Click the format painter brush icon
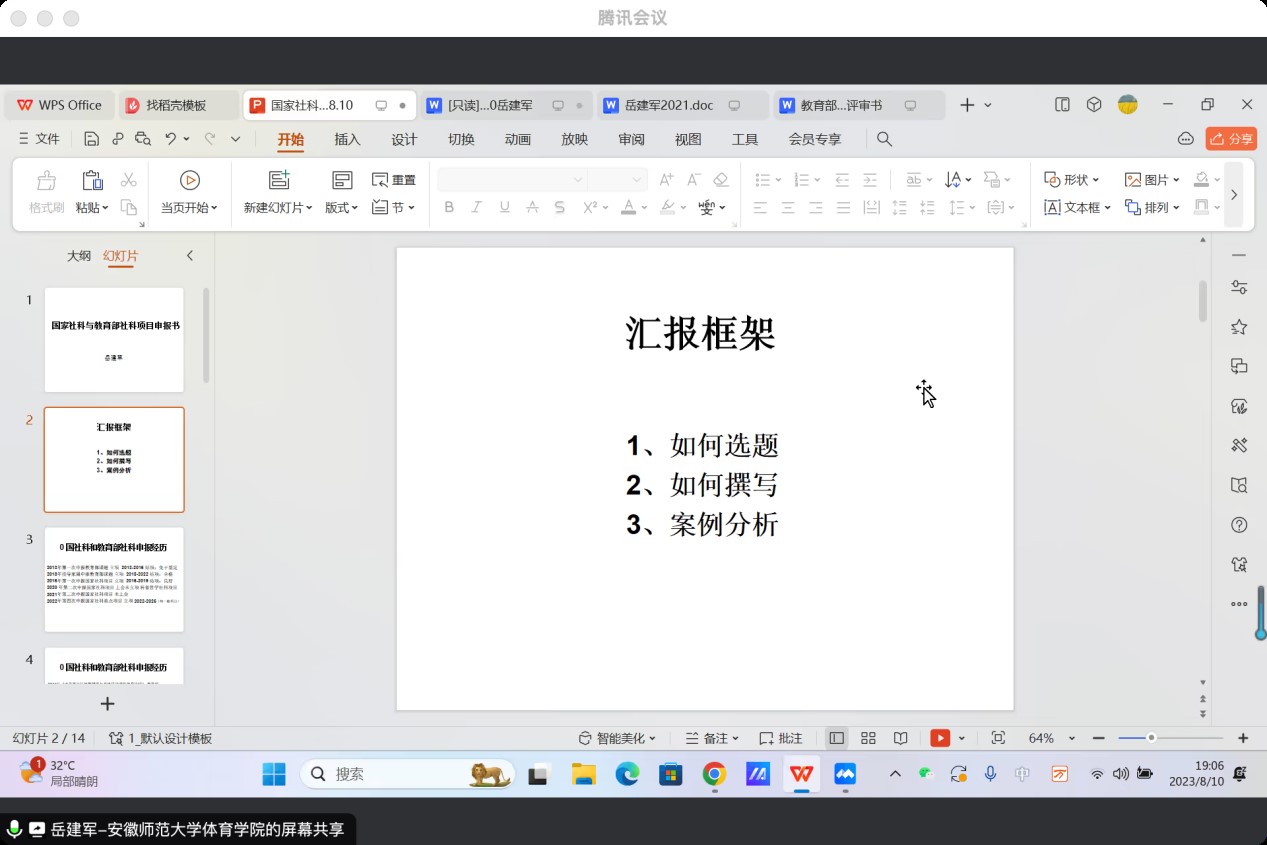The width and height of the screenshot is (1267, 845). coord(46,181)
